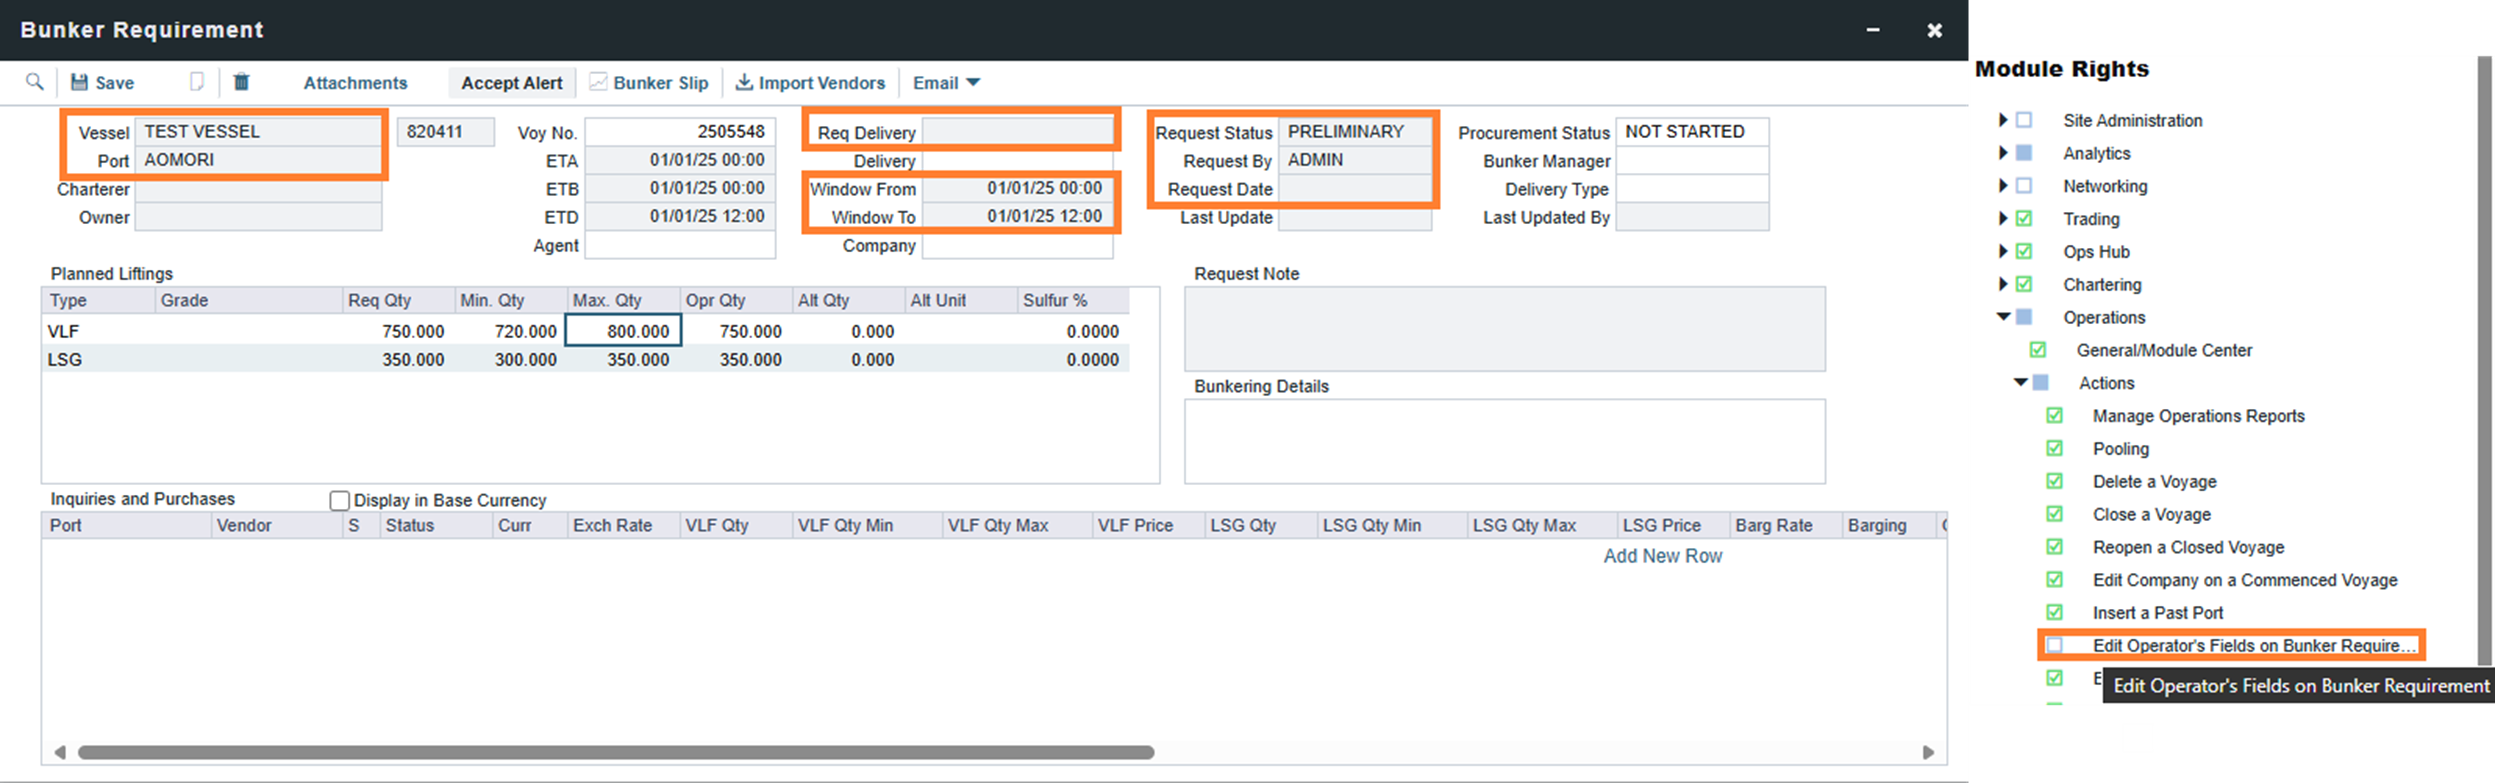Close the Bunker Requirement window
Screen dimensions: 2495x783
coord(1934,30)
